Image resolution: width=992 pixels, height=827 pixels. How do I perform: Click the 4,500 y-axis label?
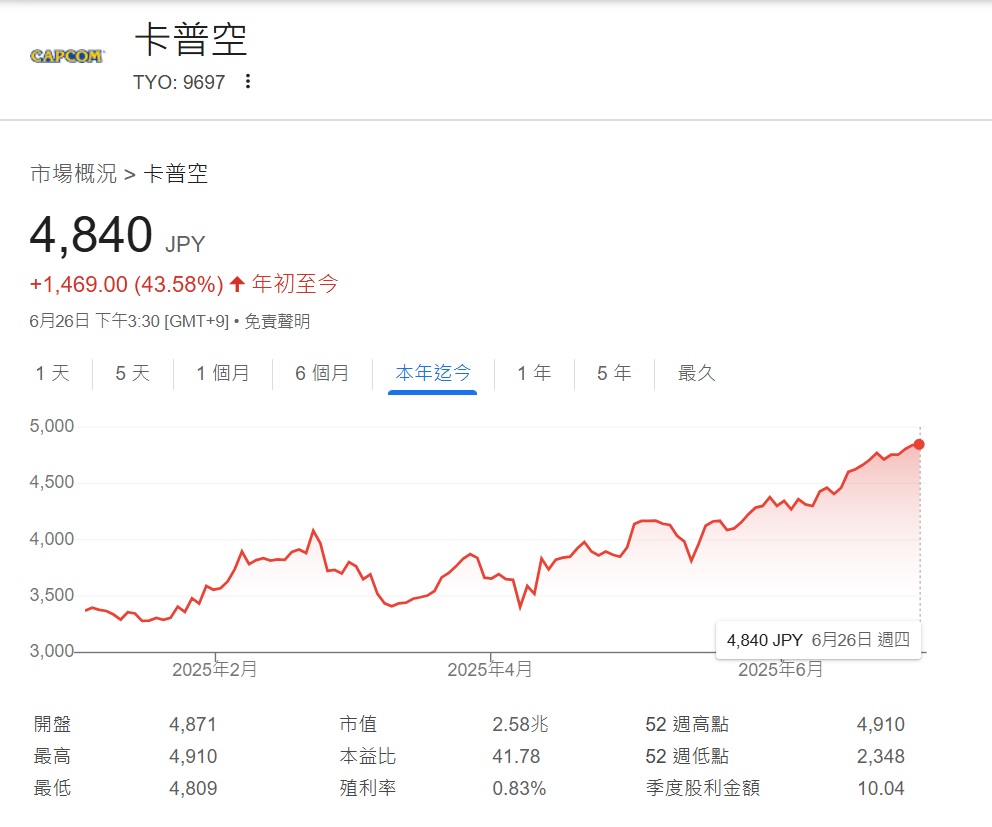[x=52, y=482]
